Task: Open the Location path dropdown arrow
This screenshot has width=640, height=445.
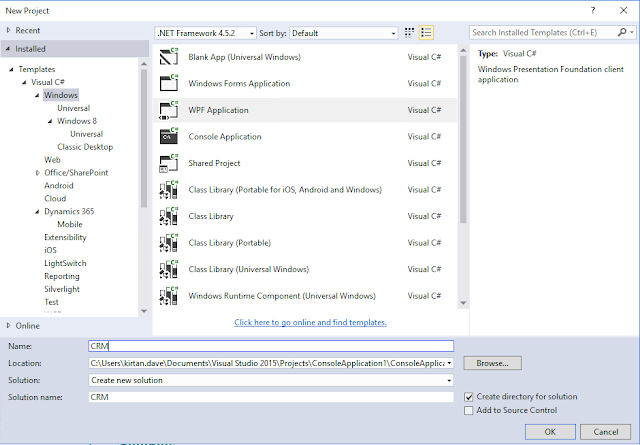Action: pos(449,363)
